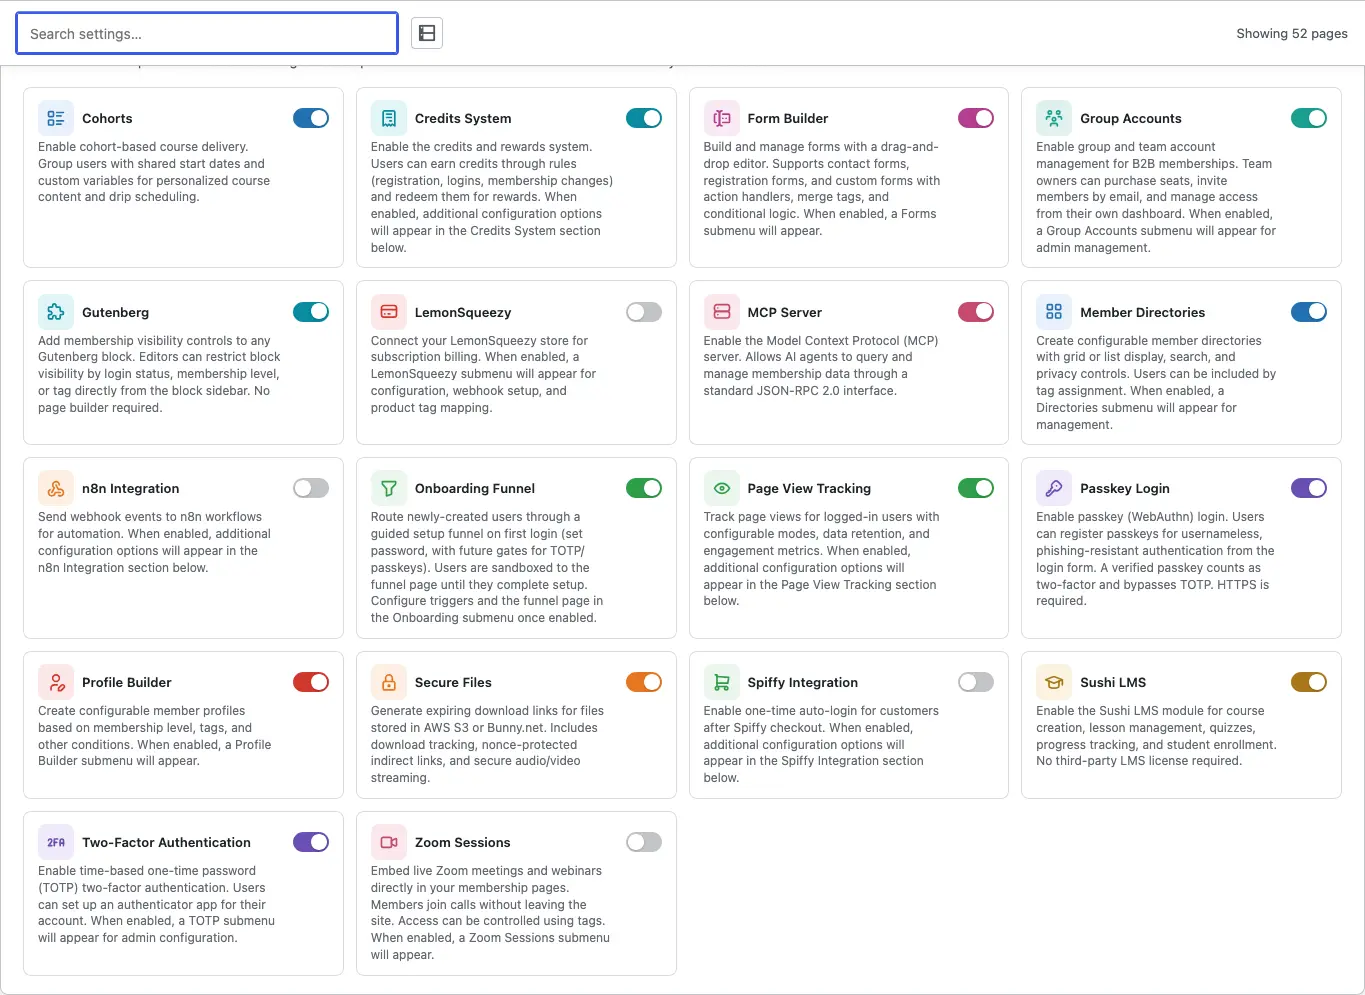Image resolution: width=1365 pixels, height=995 pixels.
Task: Switch off the Group Accounts toggle
Action: (1309, 118)
